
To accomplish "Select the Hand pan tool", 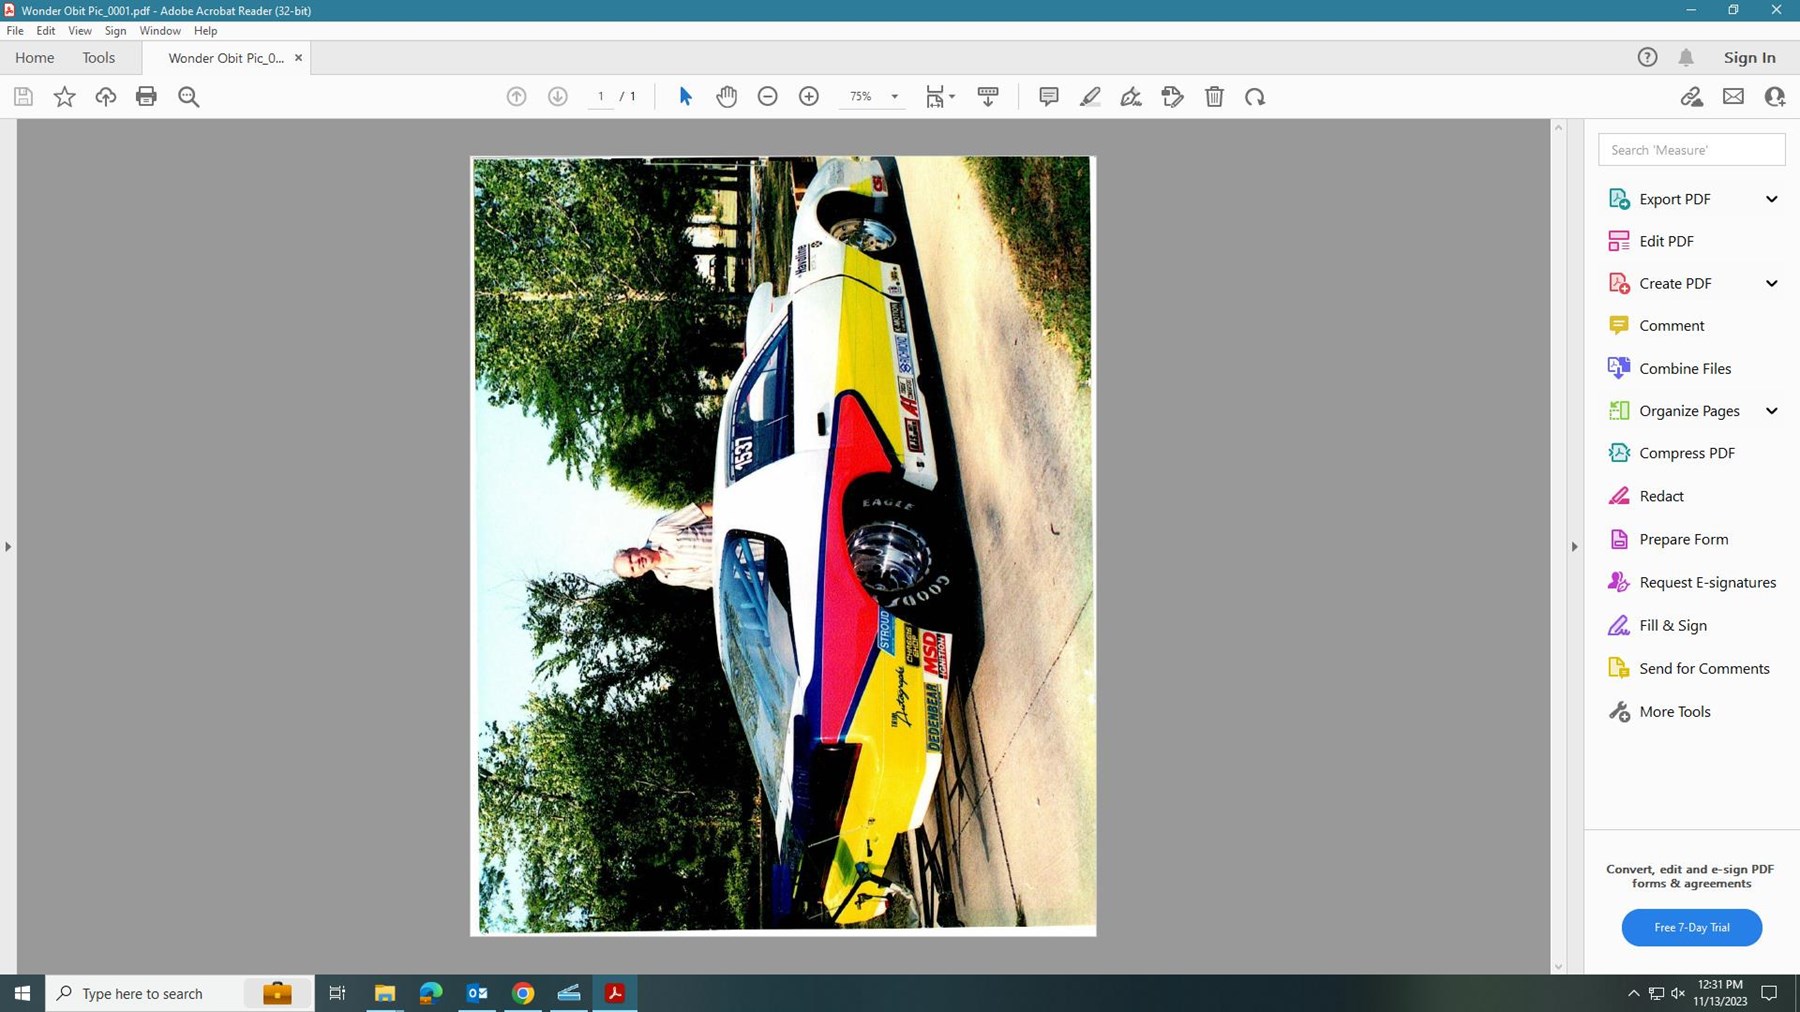I will click(726, 97).
